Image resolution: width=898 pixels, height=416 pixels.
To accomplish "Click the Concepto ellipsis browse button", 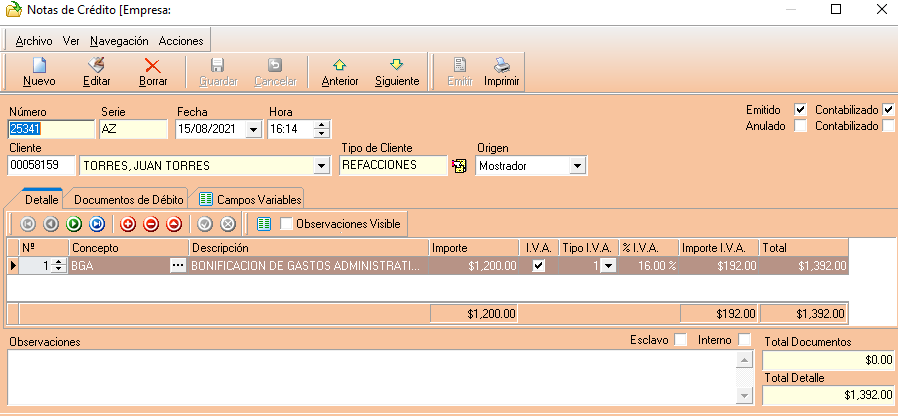I will (x=178, y=265).
